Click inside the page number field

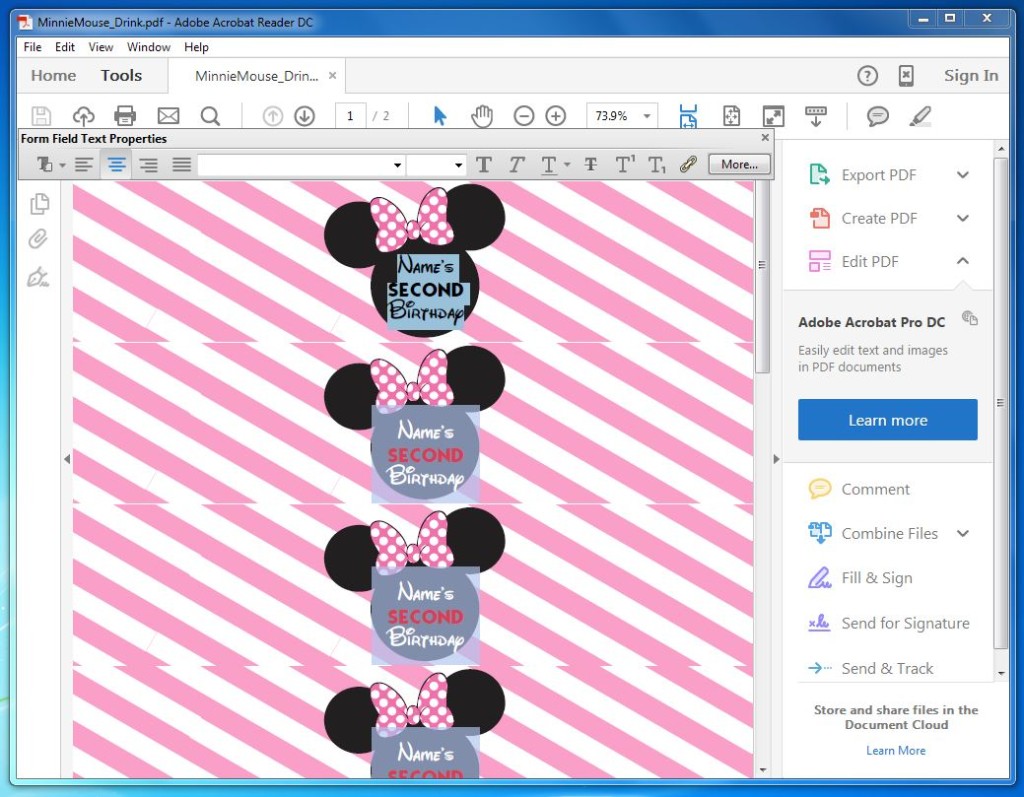pyautogui.click(x=350, y=115)
